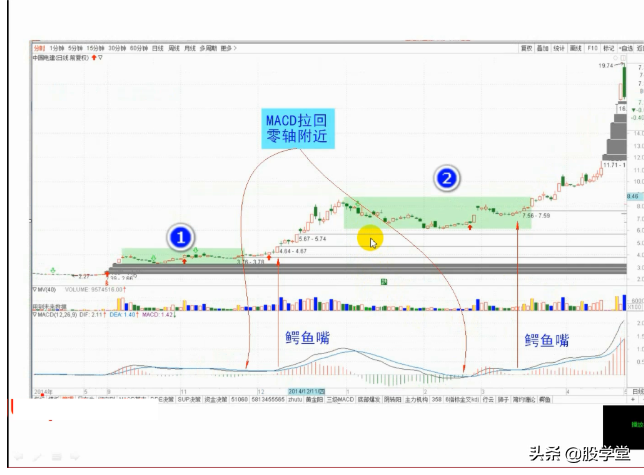Select the 5813455565 indicator tab
Viewport: 644px width, 475px height.
click(268, 399)
